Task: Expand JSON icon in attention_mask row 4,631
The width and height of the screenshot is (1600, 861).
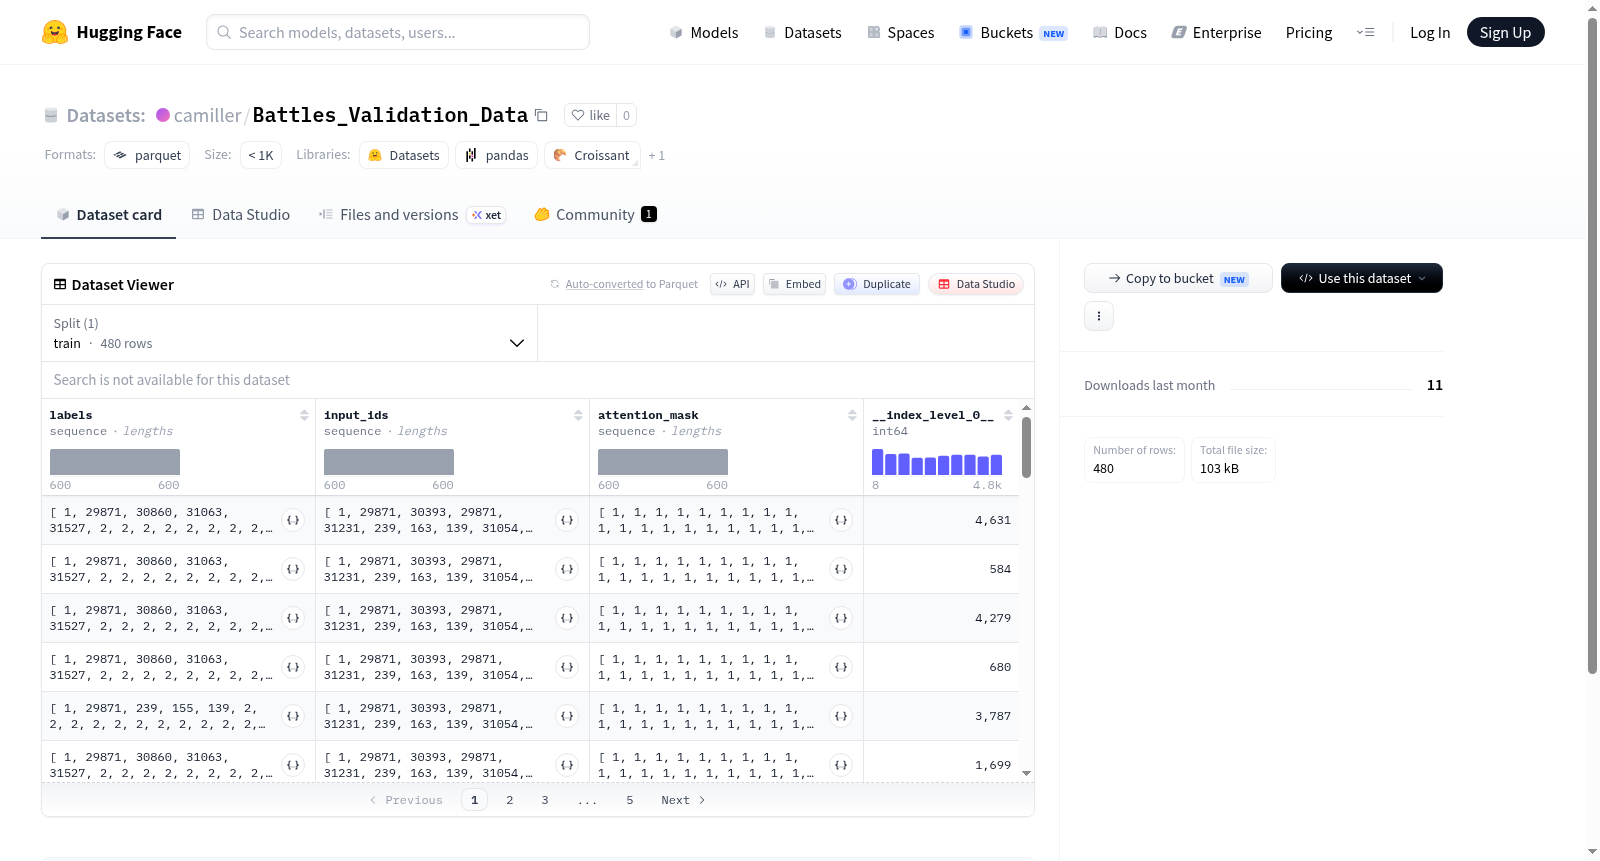Action: click(841, 520)
